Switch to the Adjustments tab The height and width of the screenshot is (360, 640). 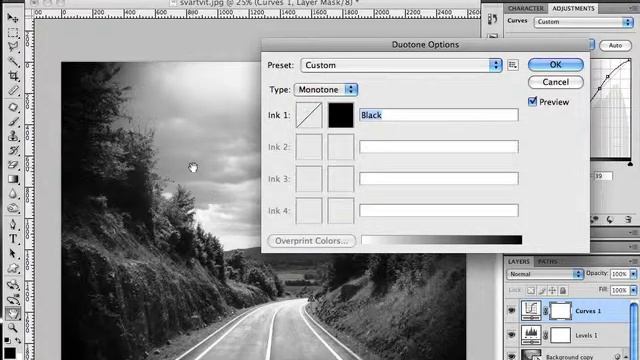(x=573, y=8)
